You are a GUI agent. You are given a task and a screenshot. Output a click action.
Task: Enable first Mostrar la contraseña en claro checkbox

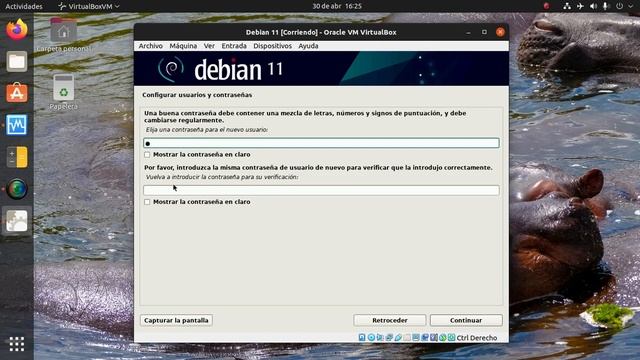tap(147, 155)
